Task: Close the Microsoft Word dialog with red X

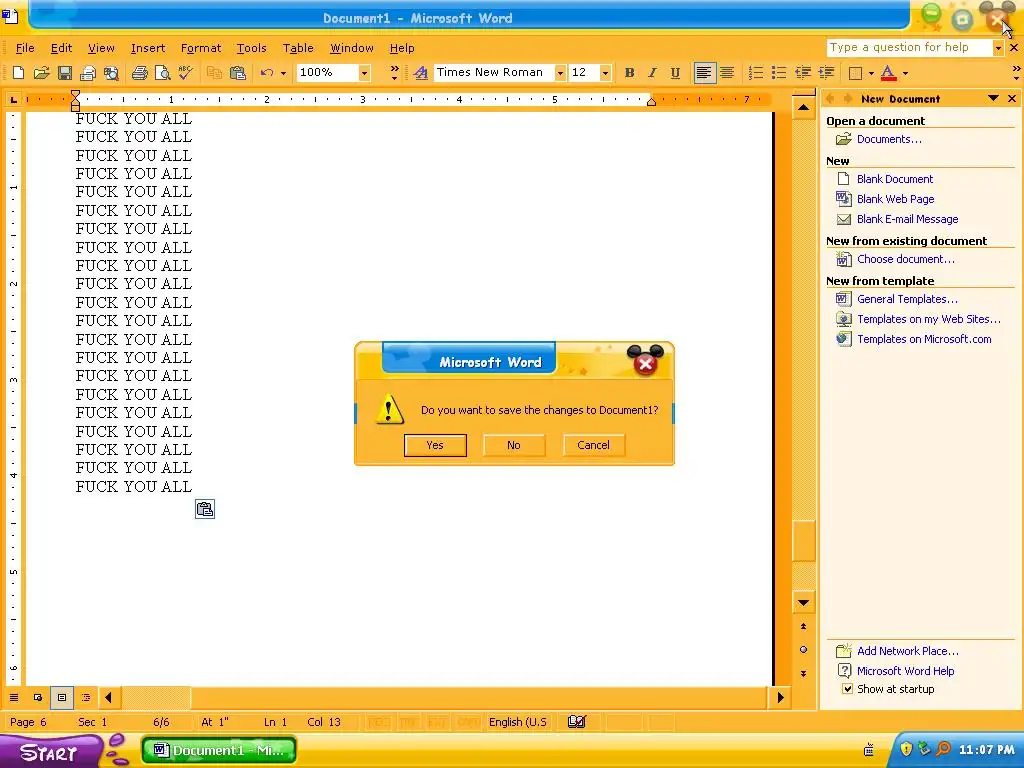Action: coord(645,363)
